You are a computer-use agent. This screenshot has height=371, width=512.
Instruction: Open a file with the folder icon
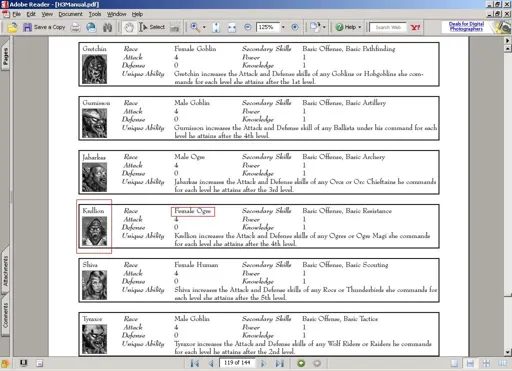pos(12,27)
